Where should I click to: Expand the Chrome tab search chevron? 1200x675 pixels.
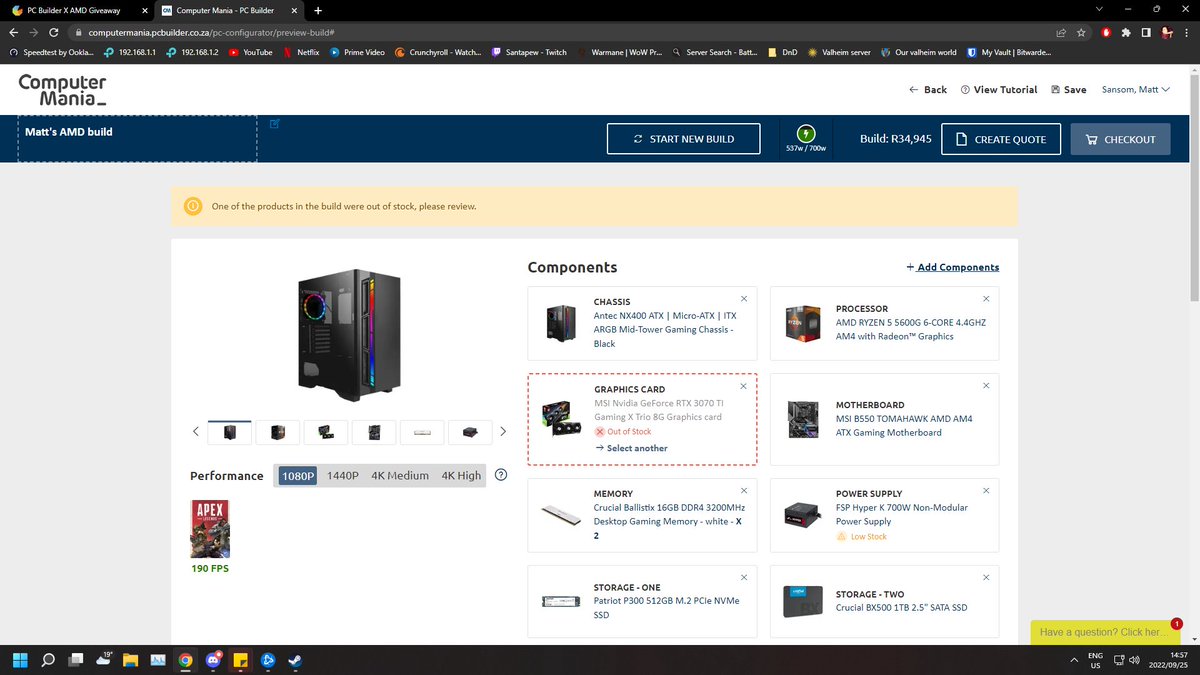(x=1101, y=9)
